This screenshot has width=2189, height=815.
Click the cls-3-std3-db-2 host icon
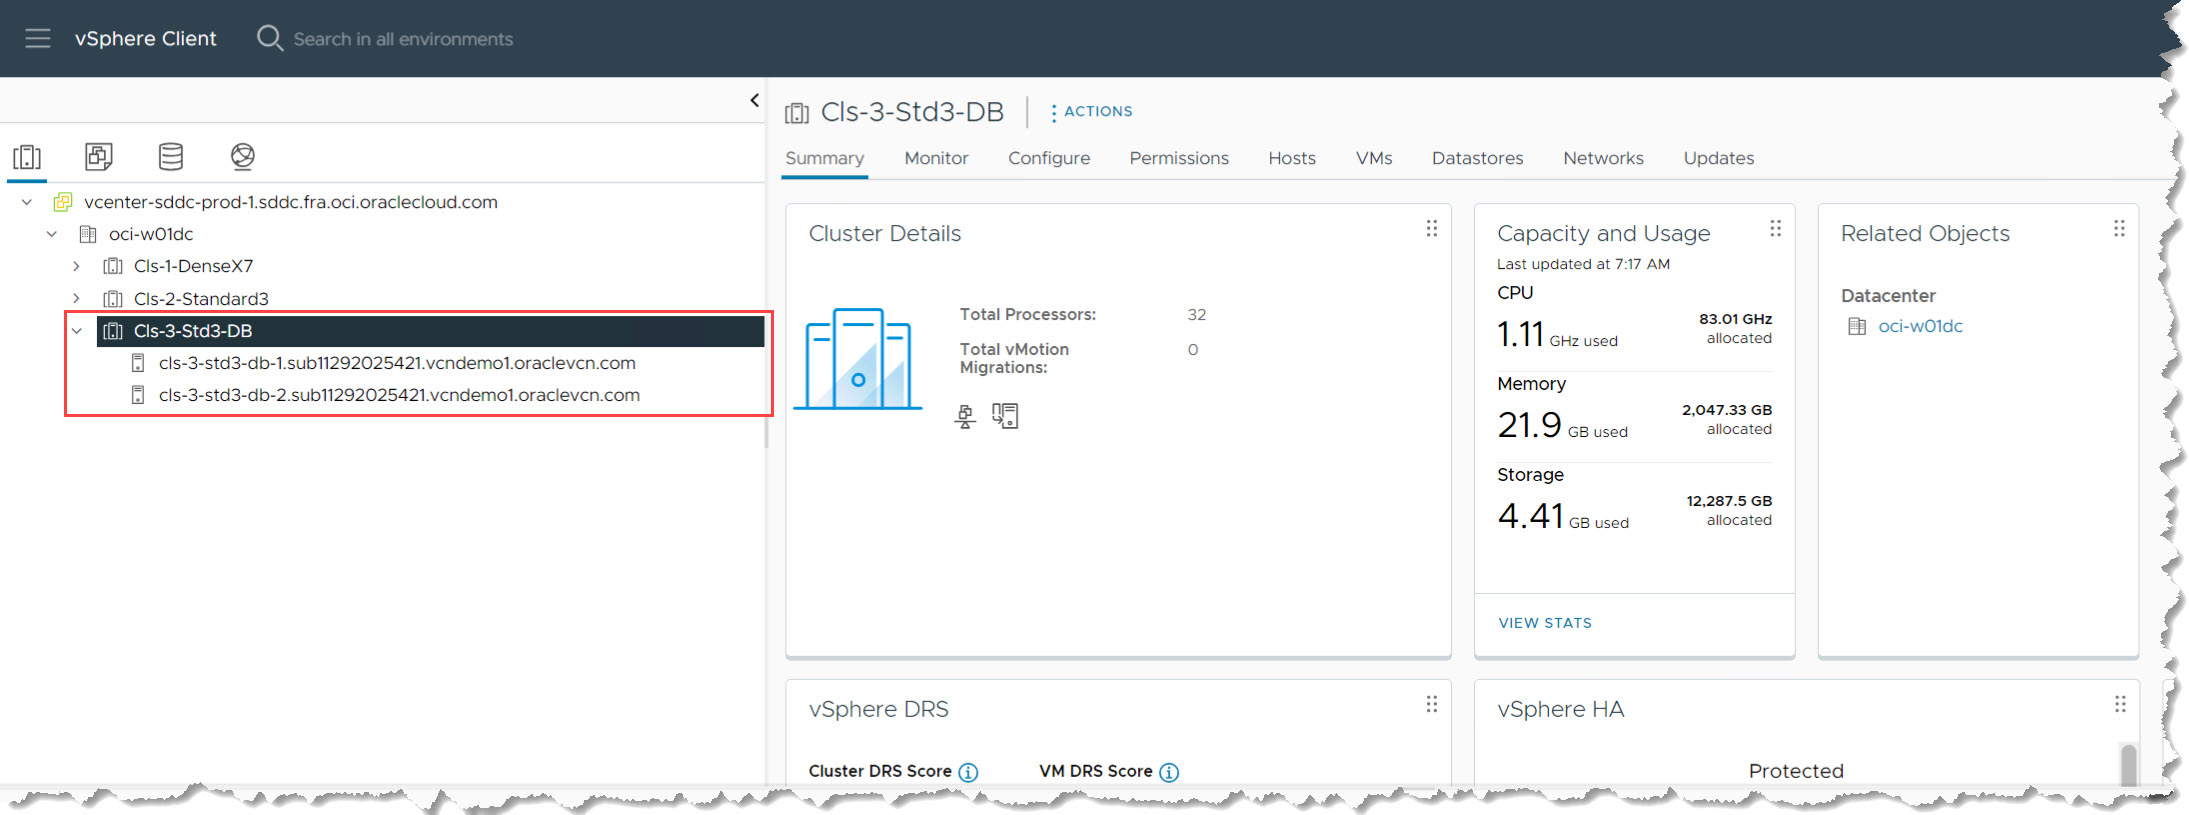[x=138, y=395]
